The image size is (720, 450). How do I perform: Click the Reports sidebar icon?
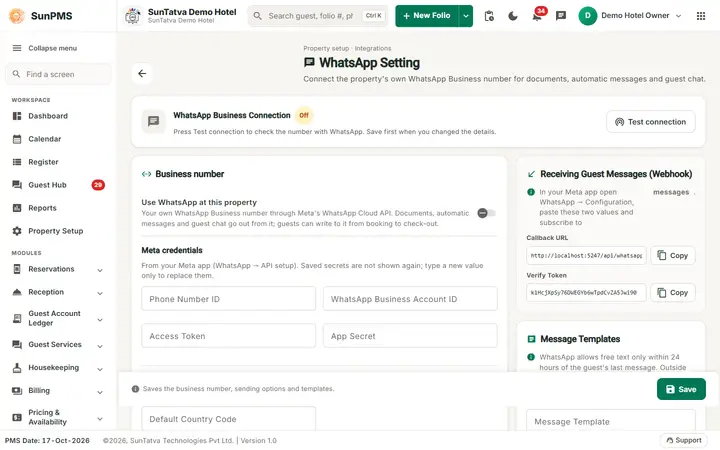coord(17,208)
